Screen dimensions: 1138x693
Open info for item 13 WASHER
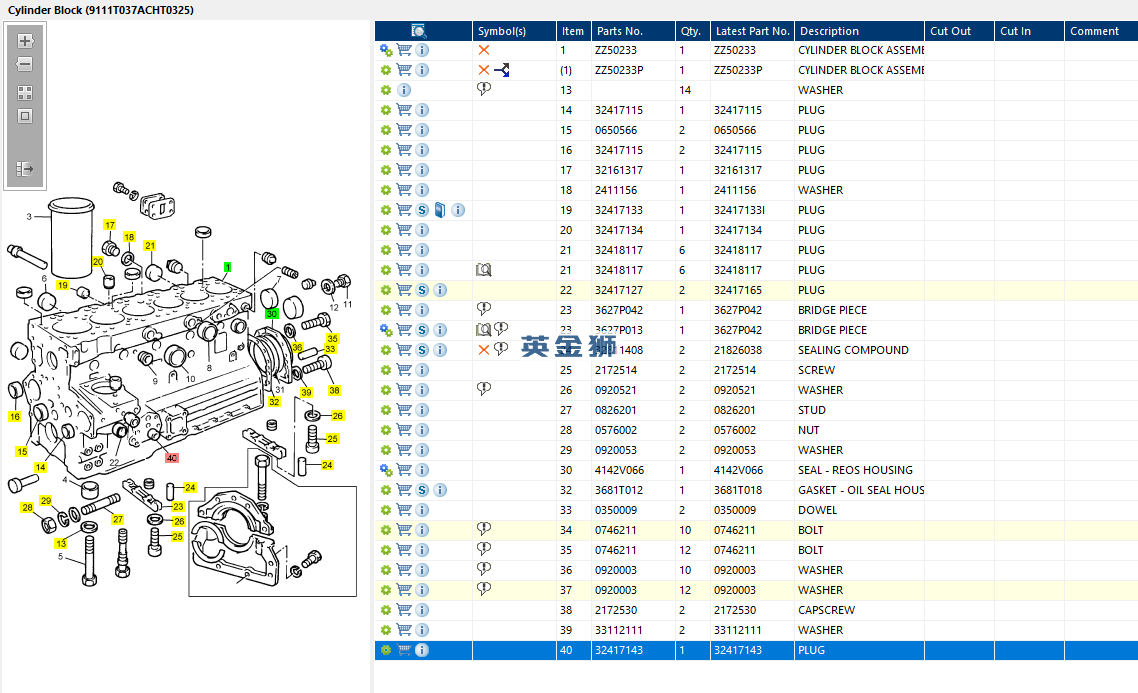point(404,90)
